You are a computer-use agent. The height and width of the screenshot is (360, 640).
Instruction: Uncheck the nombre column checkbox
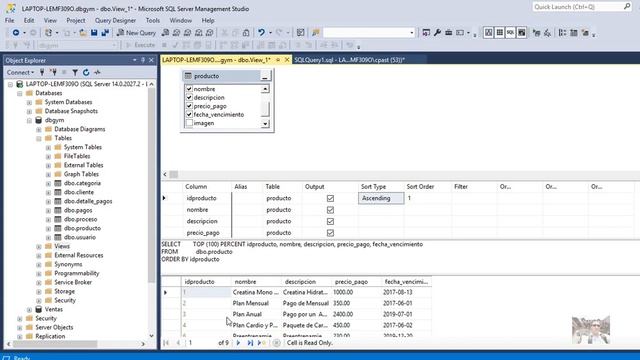pyautogui.click(x=189, y=89)
